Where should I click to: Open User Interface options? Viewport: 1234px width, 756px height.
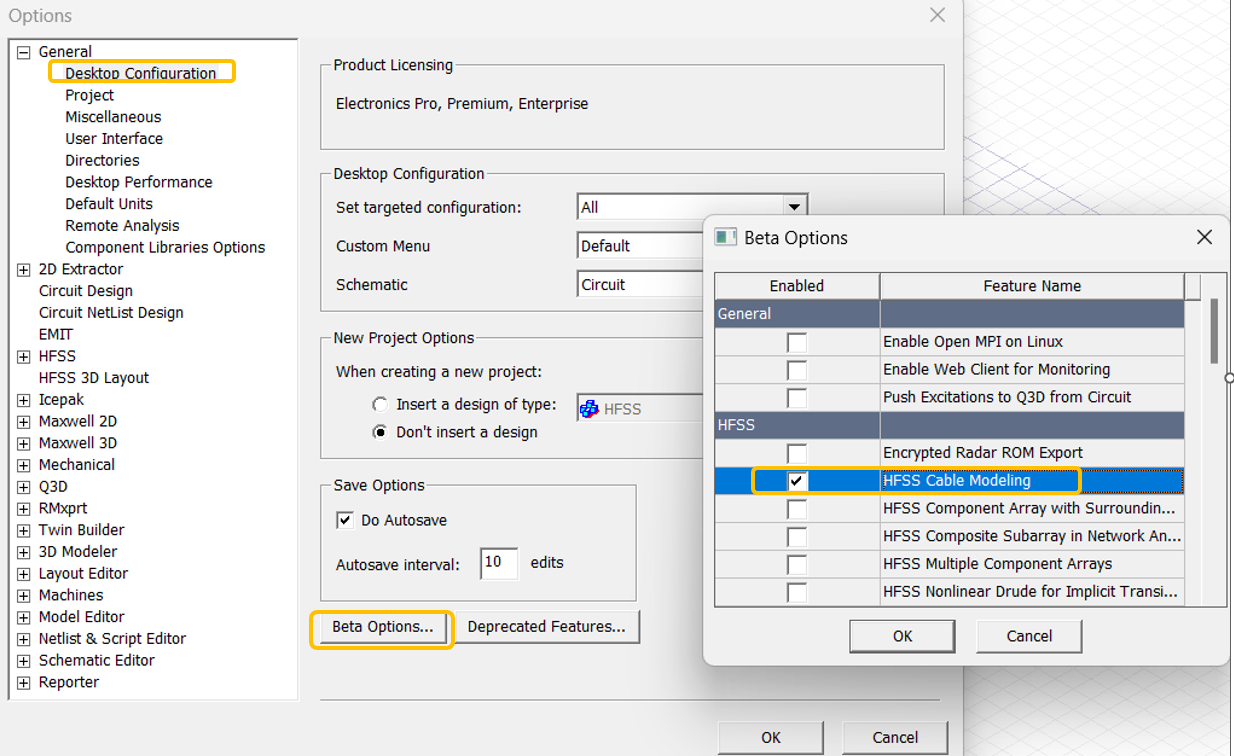coord(114,139)
